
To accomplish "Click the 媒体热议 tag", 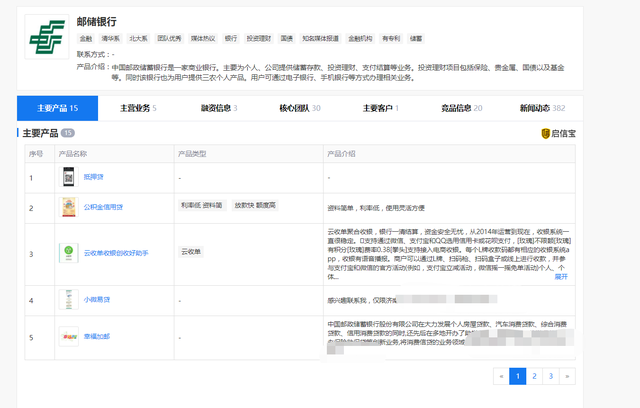I will click(203, 38).
